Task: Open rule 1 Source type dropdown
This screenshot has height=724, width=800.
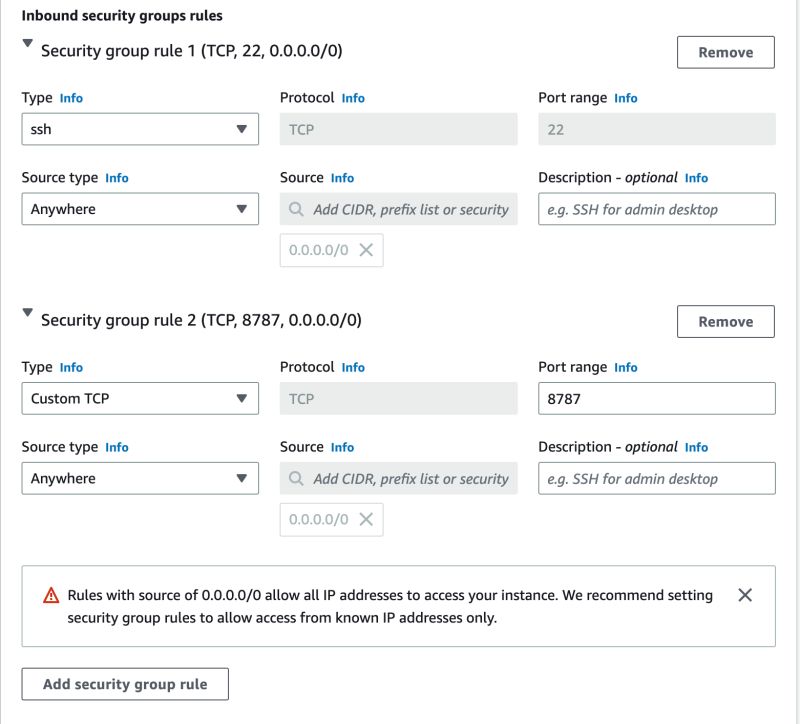Action: point(140,209)
